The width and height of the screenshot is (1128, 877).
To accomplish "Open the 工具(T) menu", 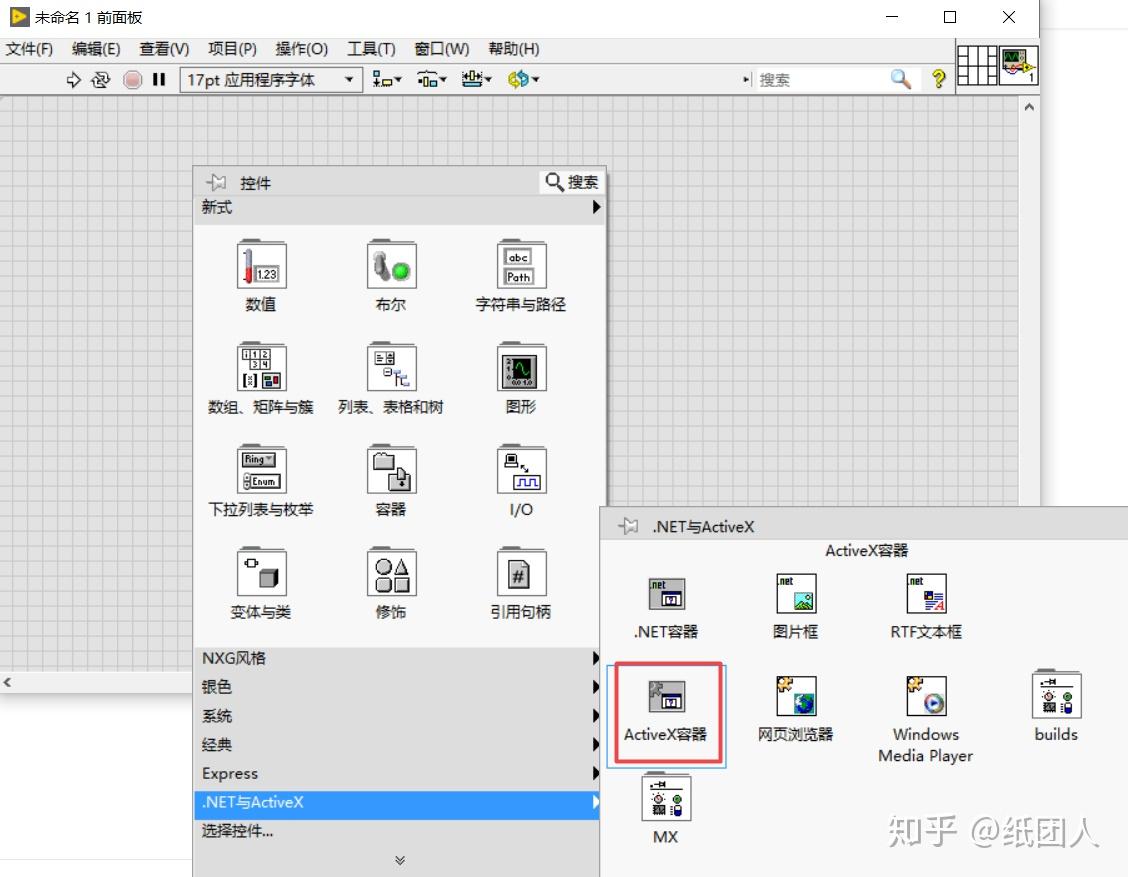I will click(371, 49).
